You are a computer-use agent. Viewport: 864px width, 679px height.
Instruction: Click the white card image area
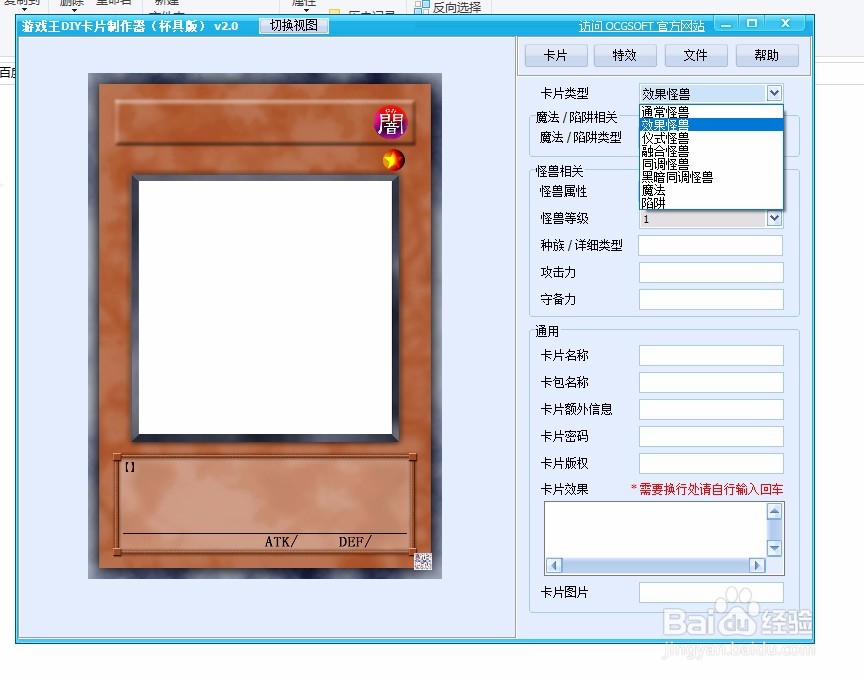click(x=265, y=308)
